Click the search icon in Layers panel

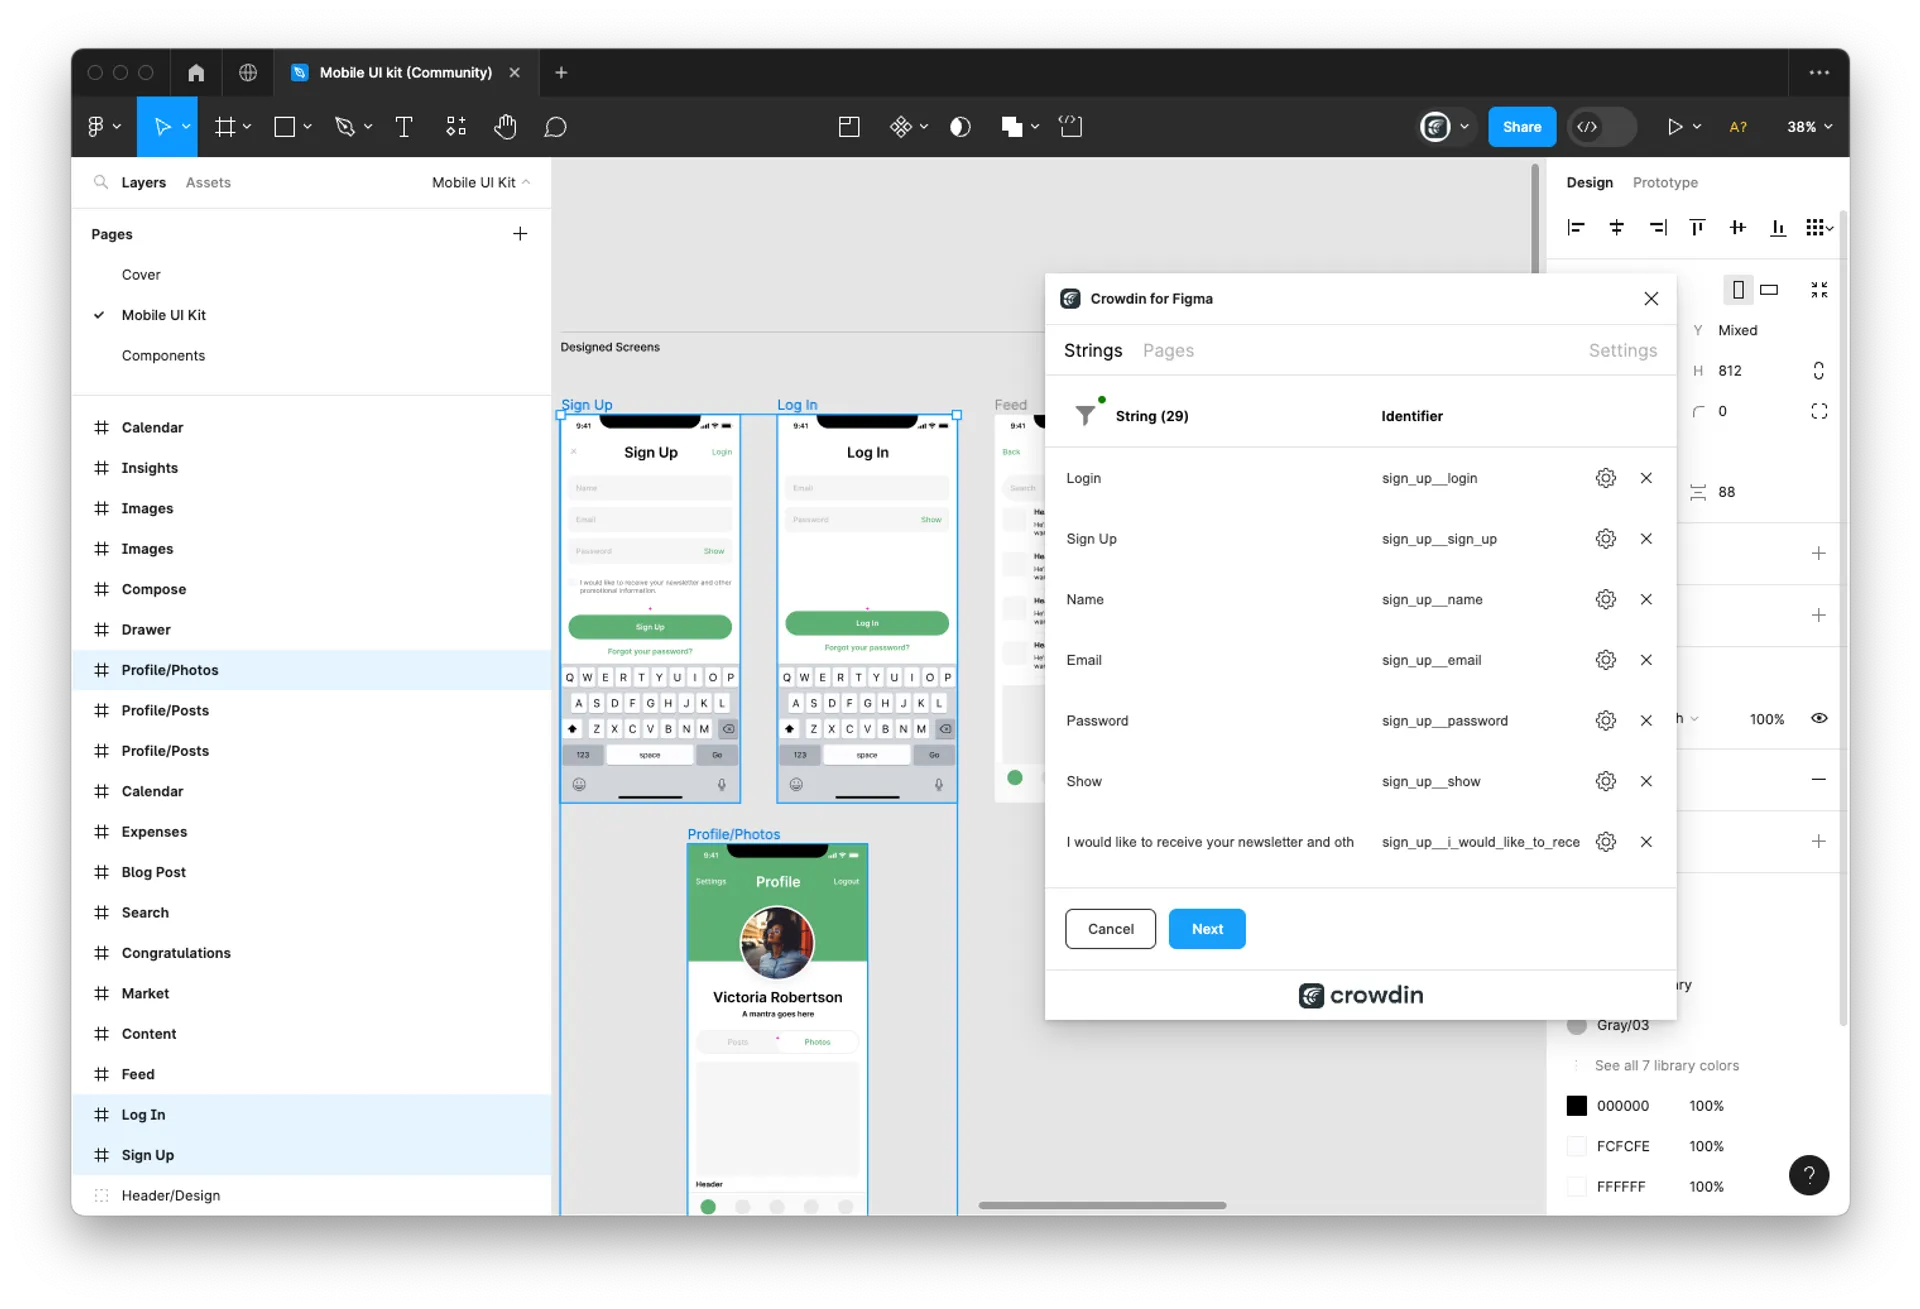pyautogui.click(x=100, y=182)
